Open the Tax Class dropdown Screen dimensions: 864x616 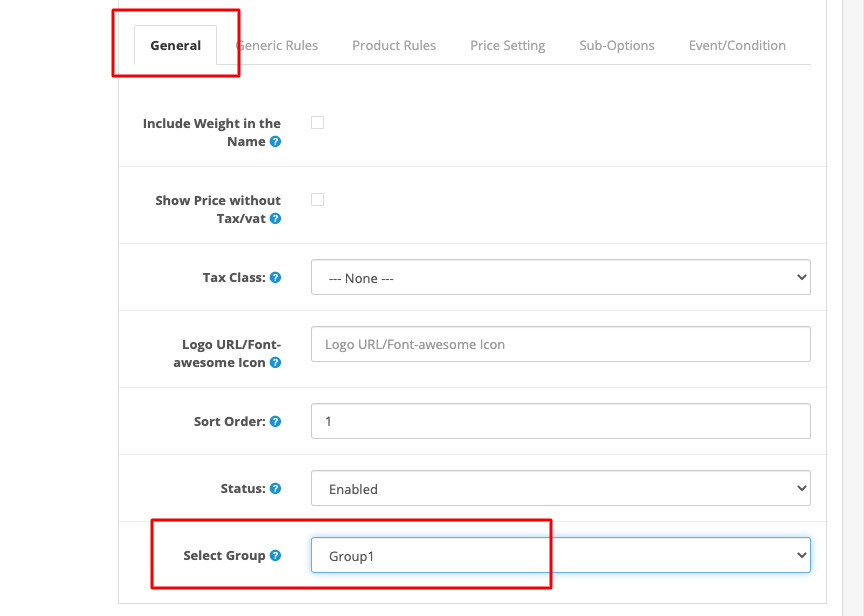[560, 277]
